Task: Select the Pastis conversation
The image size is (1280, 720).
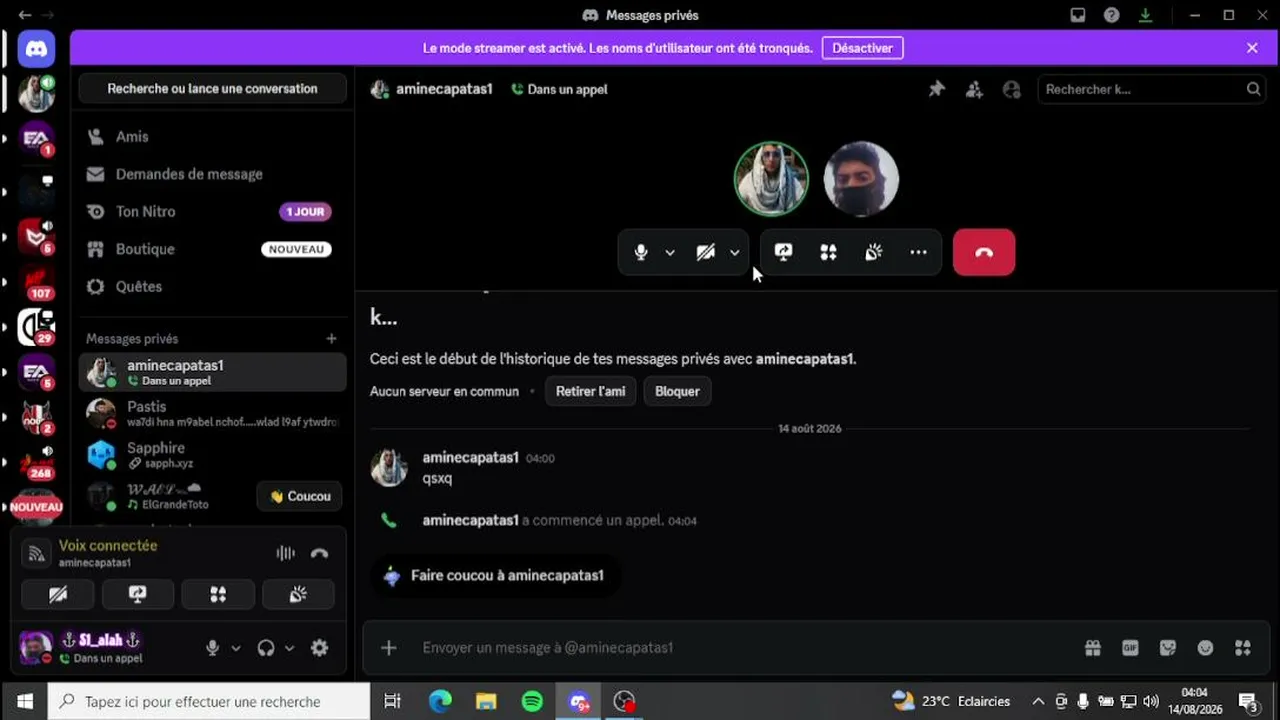Action: click(213, 413)
